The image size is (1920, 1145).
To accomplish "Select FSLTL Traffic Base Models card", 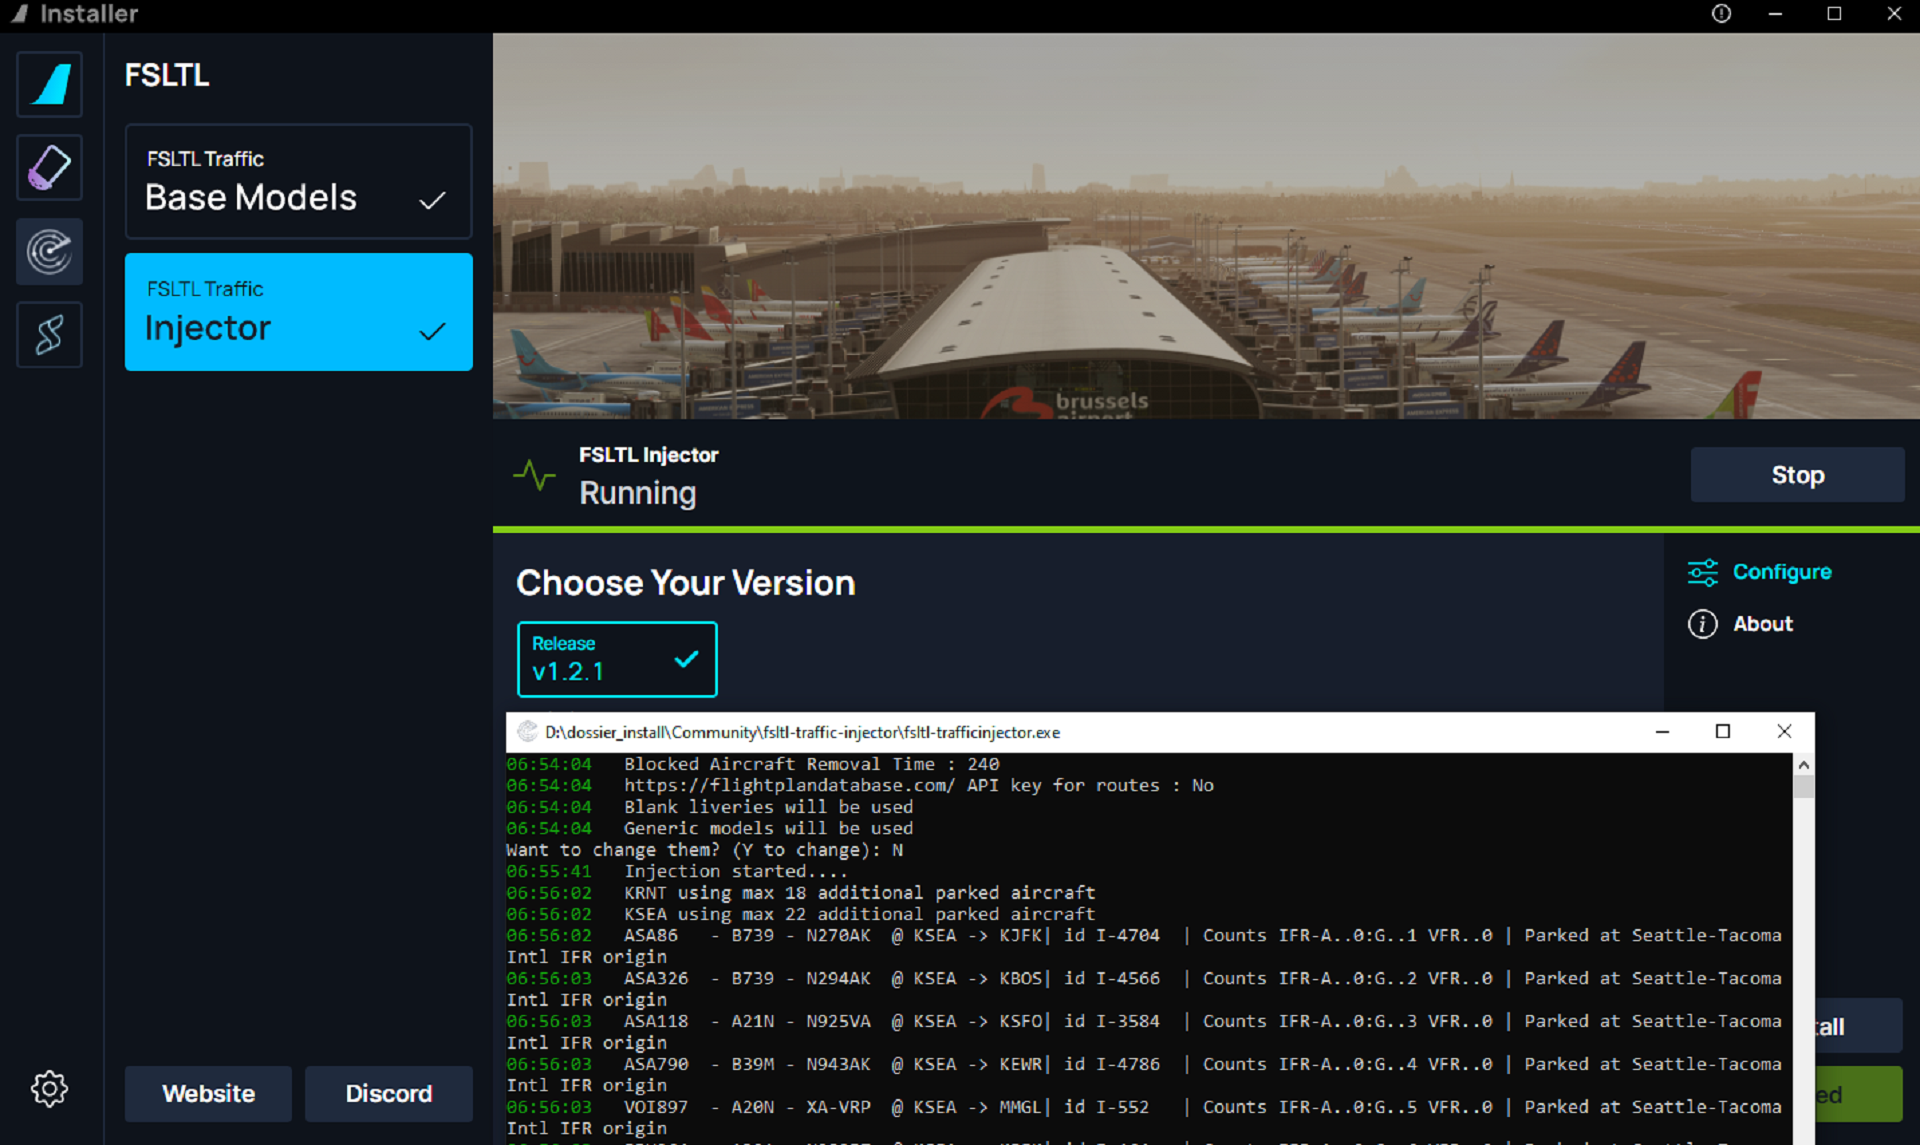I will click(298, 181).
